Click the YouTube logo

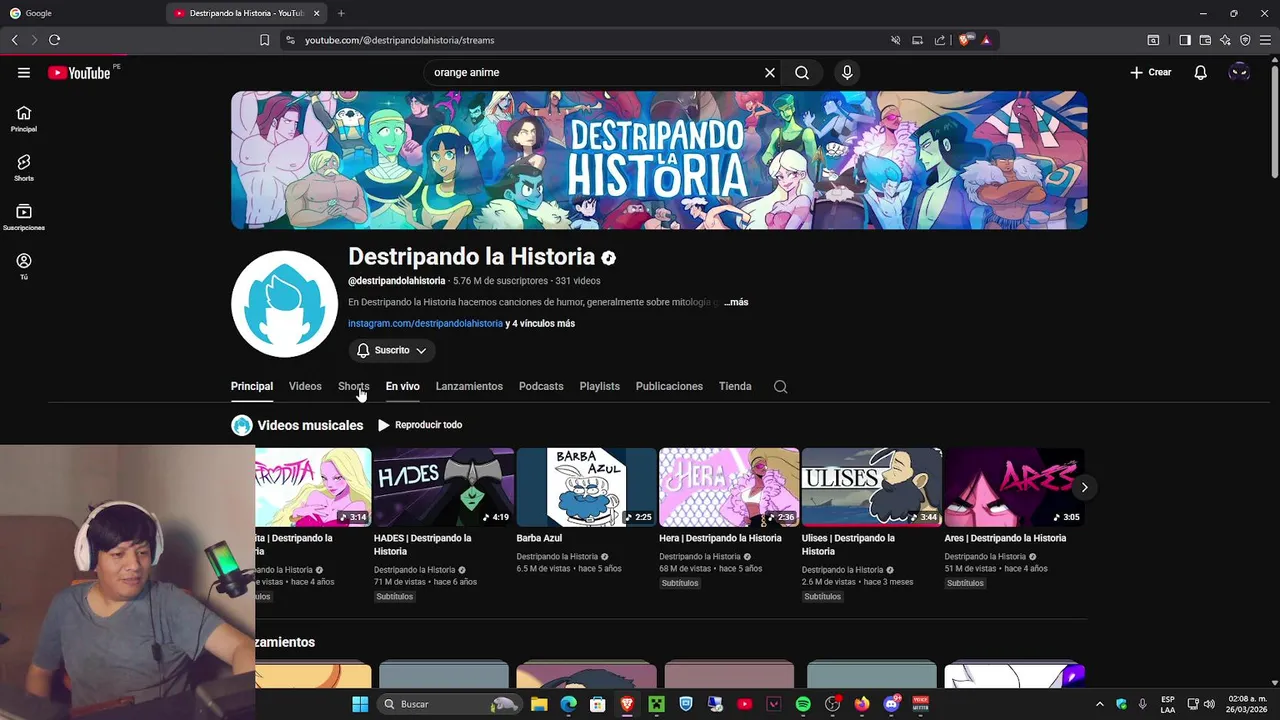[79, 72]
